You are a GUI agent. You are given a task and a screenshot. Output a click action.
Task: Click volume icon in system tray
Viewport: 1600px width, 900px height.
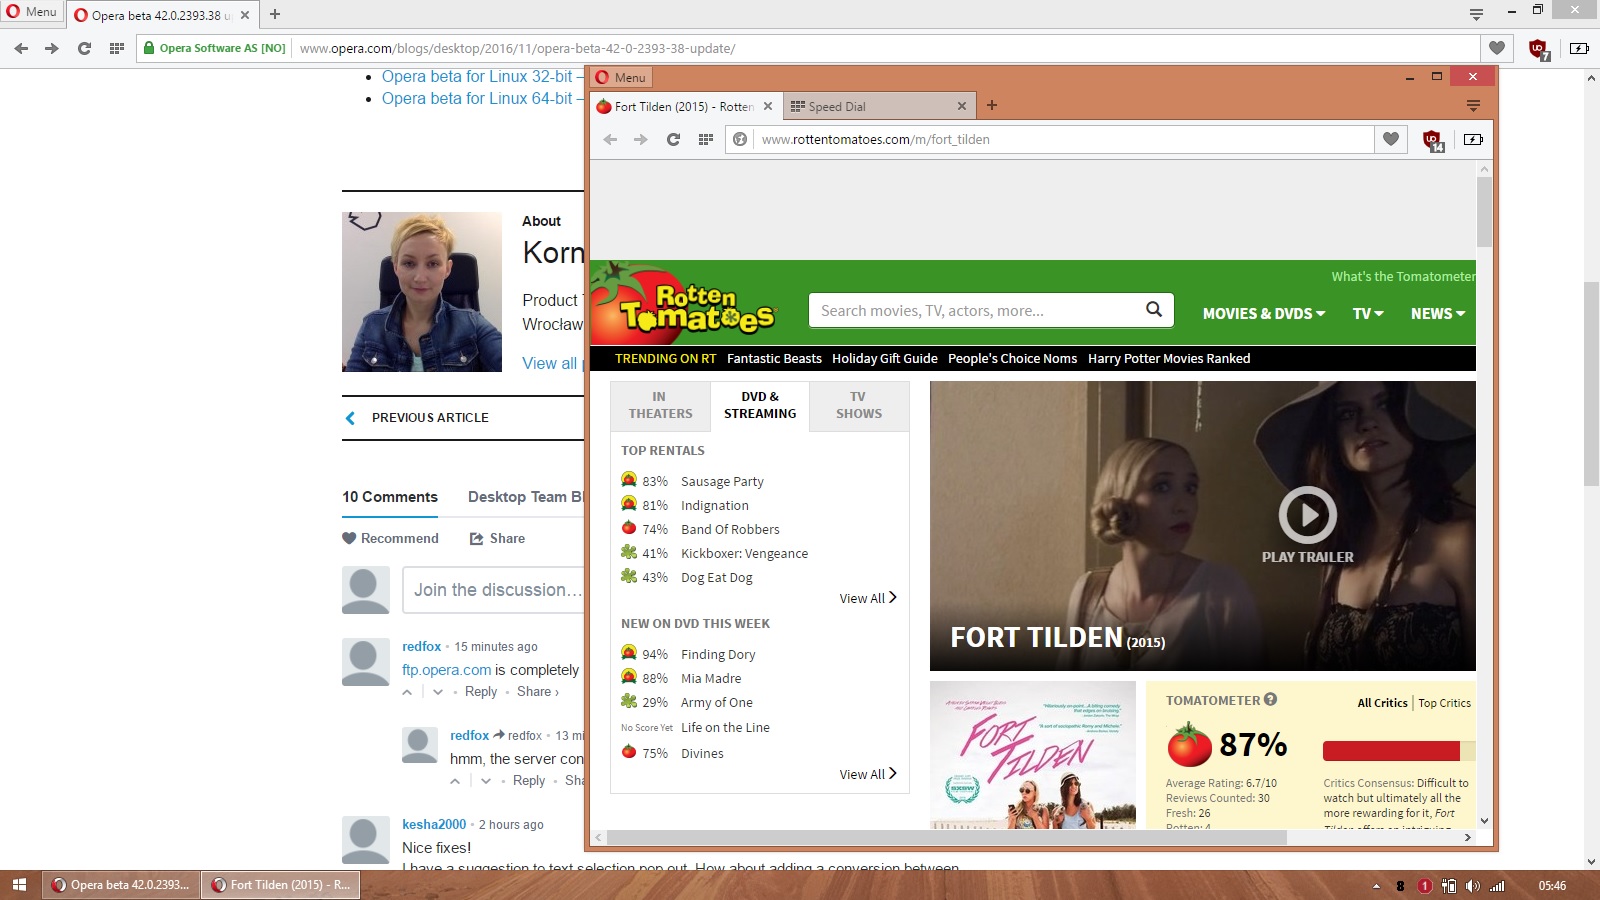click(1472, 886)
